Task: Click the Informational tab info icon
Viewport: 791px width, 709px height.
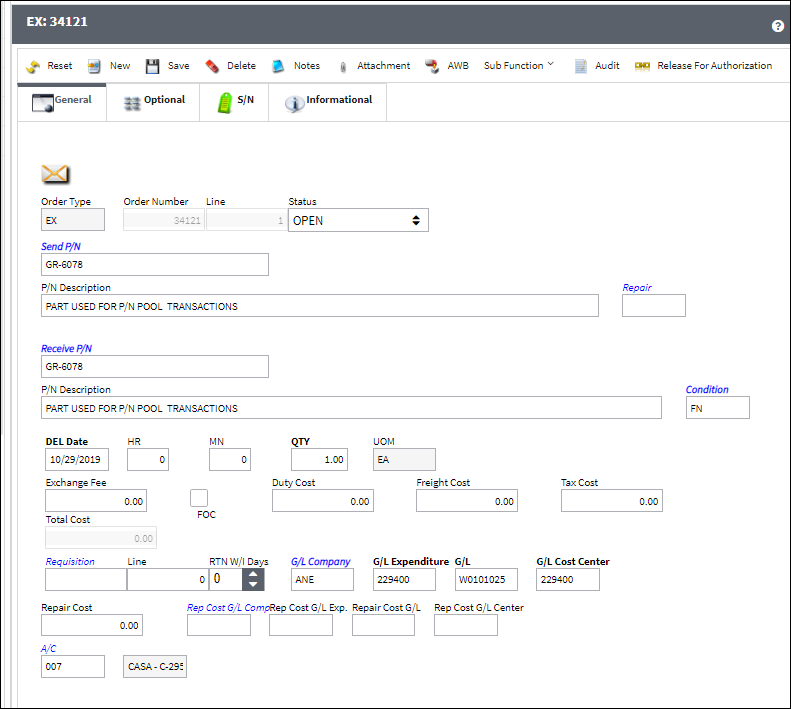Action: (295, 103)
